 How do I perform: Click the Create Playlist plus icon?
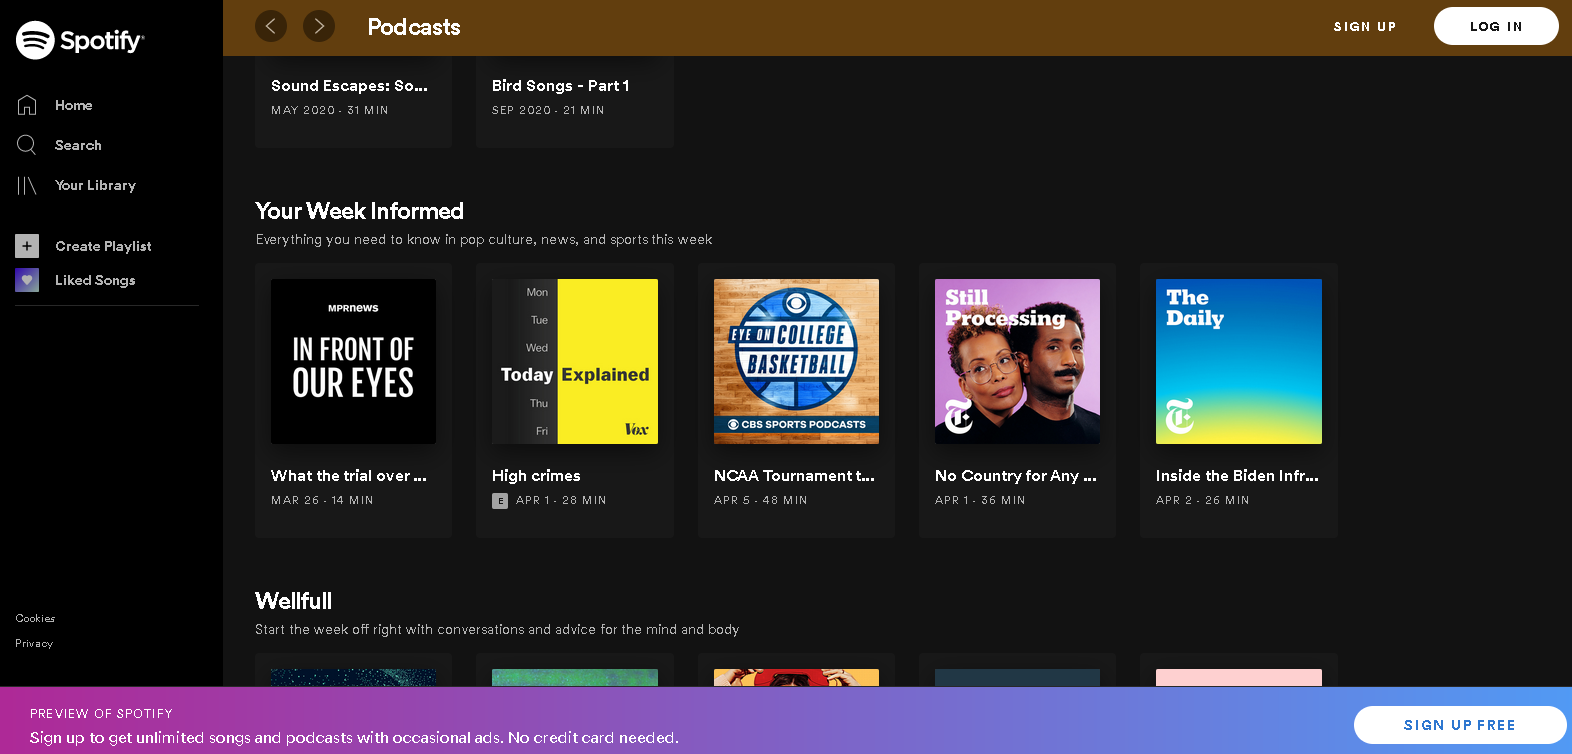(27, 246)
